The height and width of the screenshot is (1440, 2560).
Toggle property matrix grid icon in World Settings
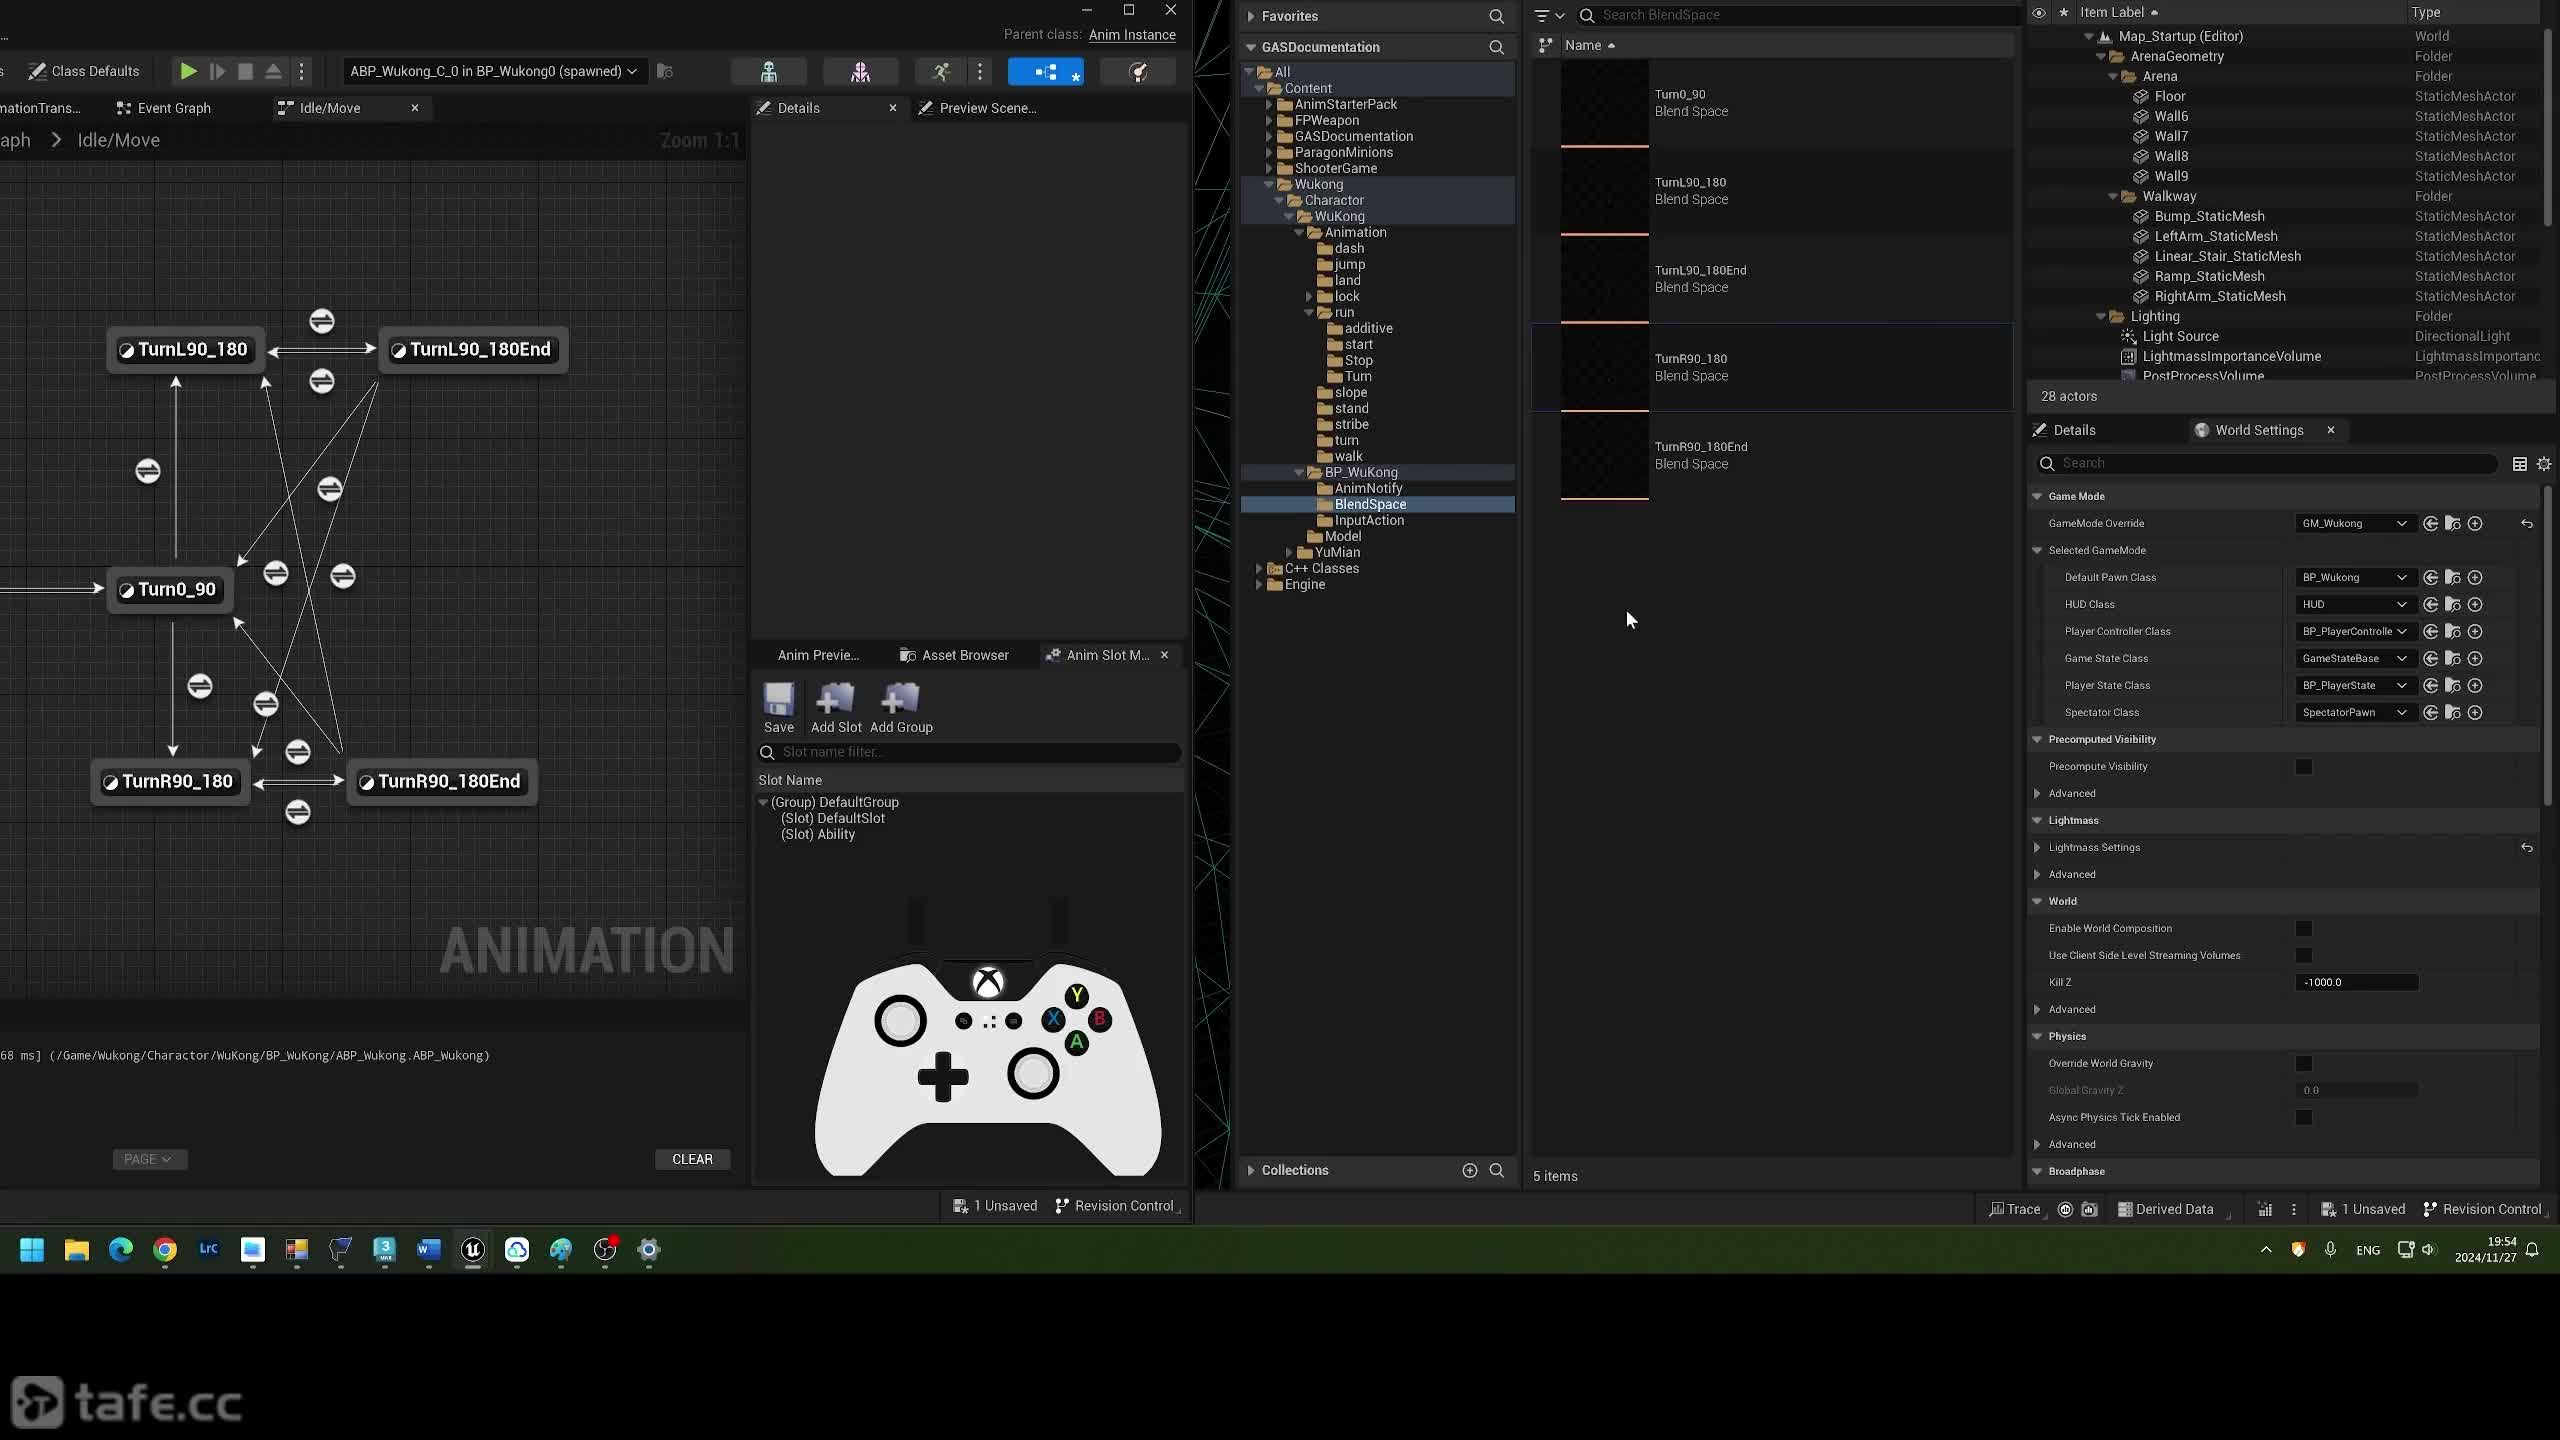2520,464
